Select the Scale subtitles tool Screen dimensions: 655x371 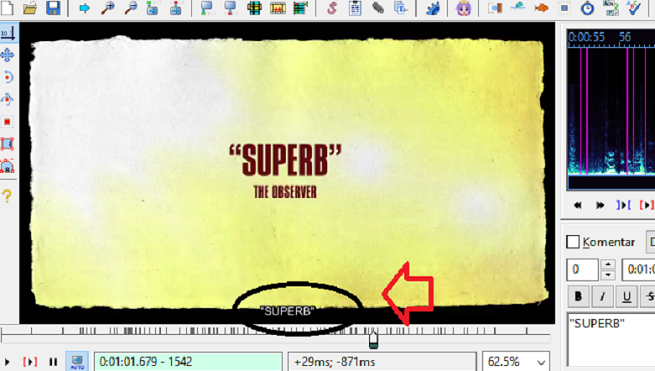(x=8, y=122)
